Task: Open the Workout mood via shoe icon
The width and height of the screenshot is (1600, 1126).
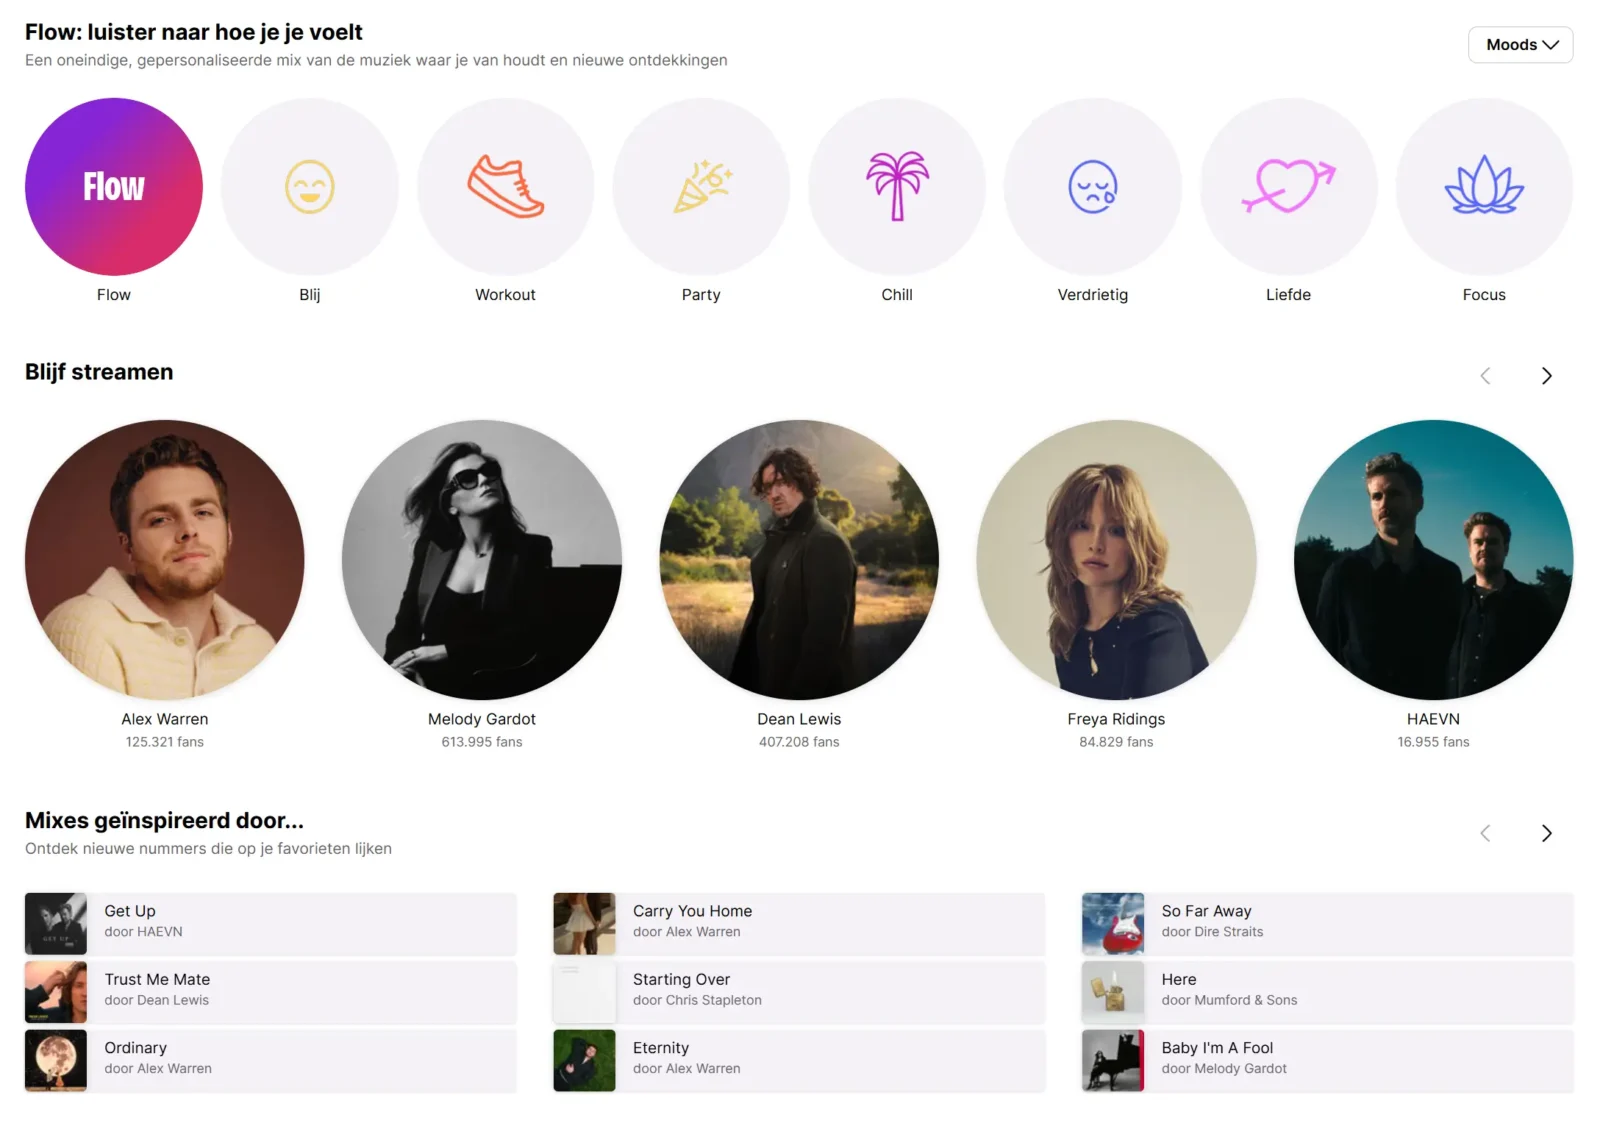Action: 505,186
